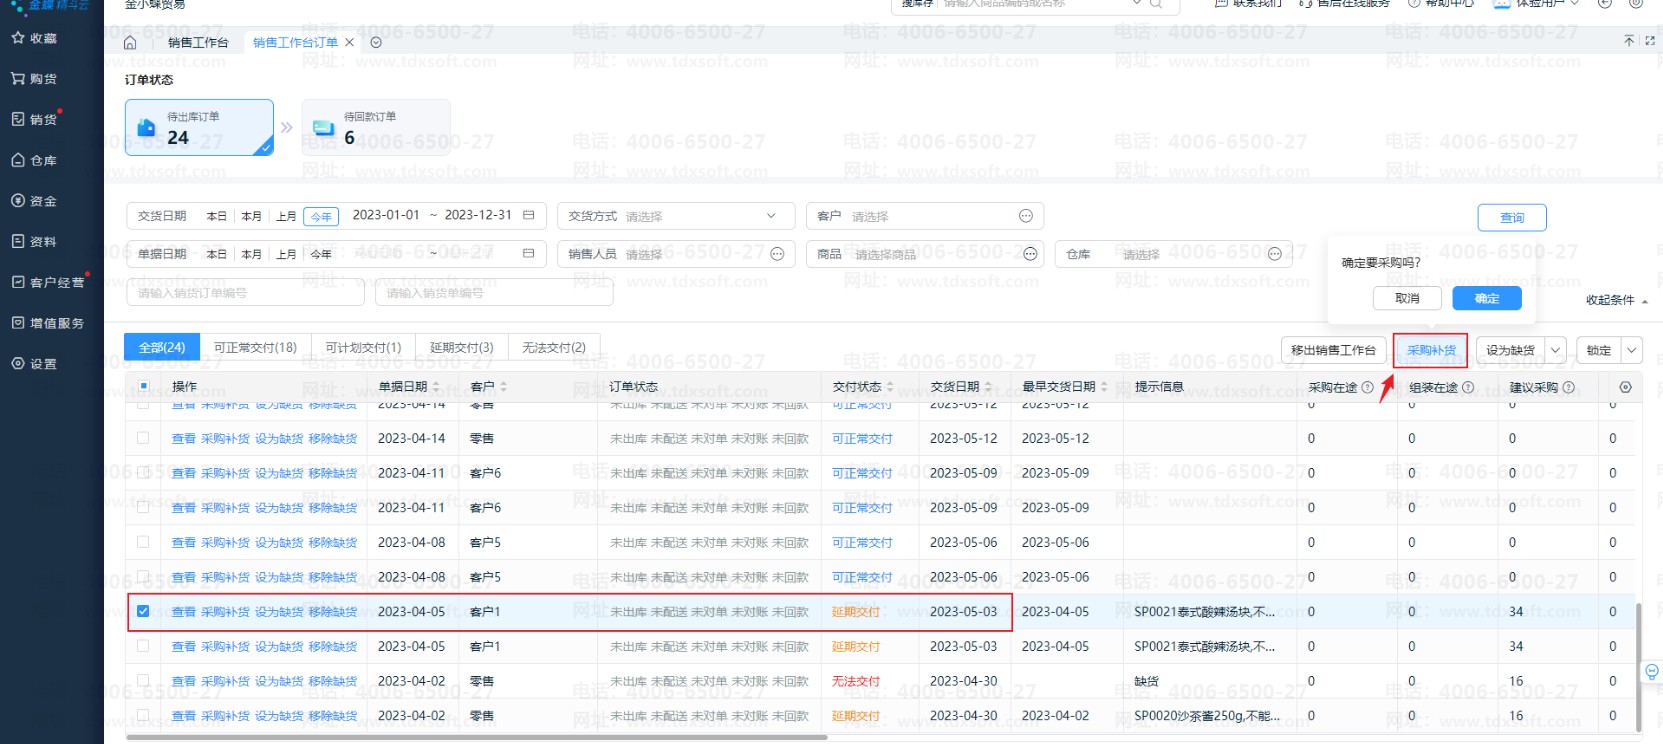Screen dimensions: 1663x744
Task: Open the 设为缺货 dropdown arrow
Action: 1555,350
